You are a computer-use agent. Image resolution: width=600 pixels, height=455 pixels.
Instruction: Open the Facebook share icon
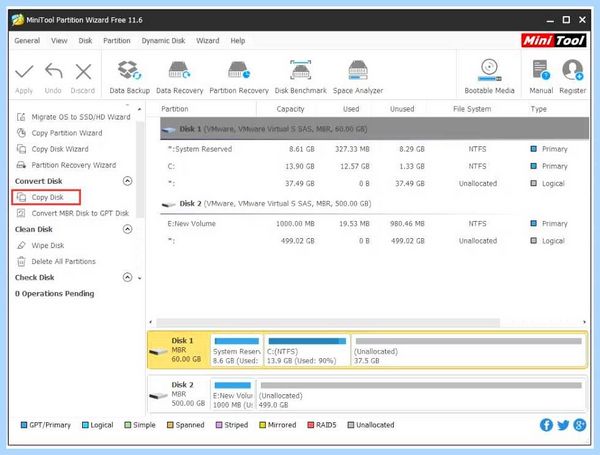pos(546,425)
